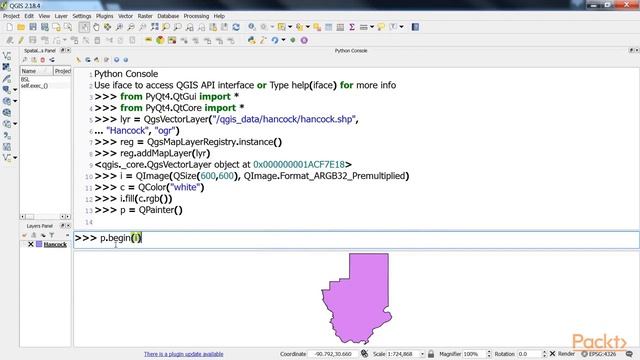Click the New Project icon
This screenshot has height=360, width=640.
tap(9, 27)
